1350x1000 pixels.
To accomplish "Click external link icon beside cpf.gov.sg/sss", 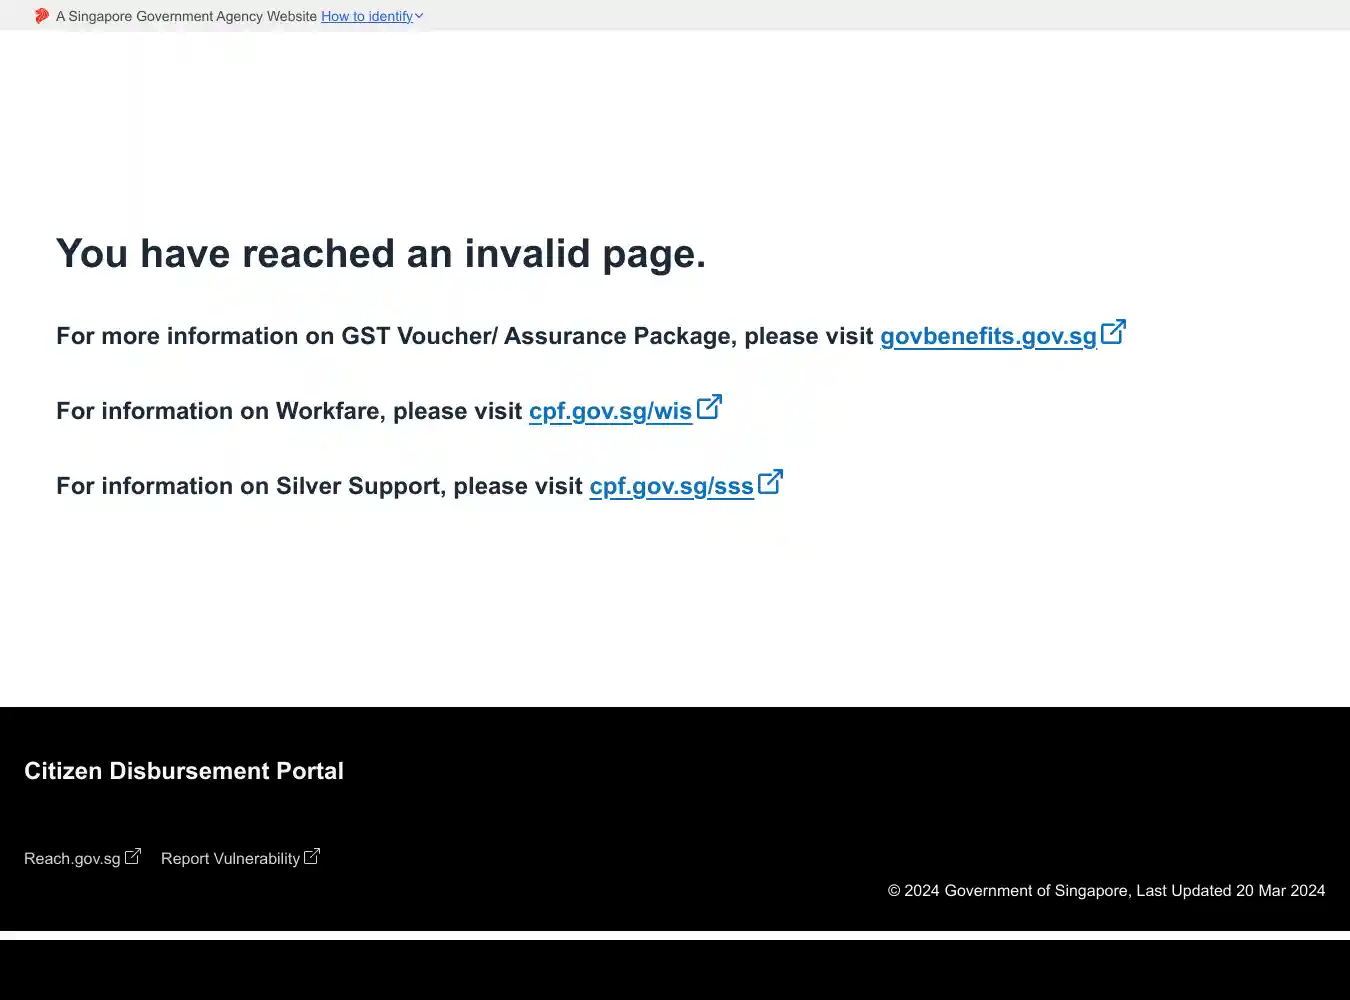I will click(770, 482).
